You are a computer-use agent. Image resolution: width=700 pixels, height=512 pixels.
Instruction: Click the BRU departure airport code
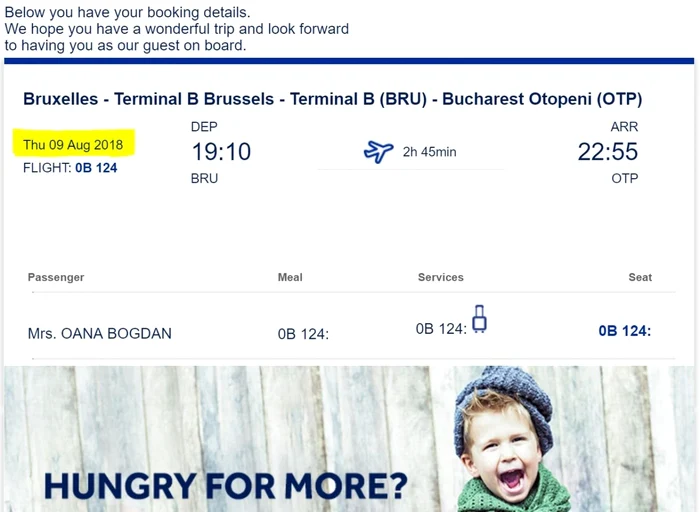point(204,179)
